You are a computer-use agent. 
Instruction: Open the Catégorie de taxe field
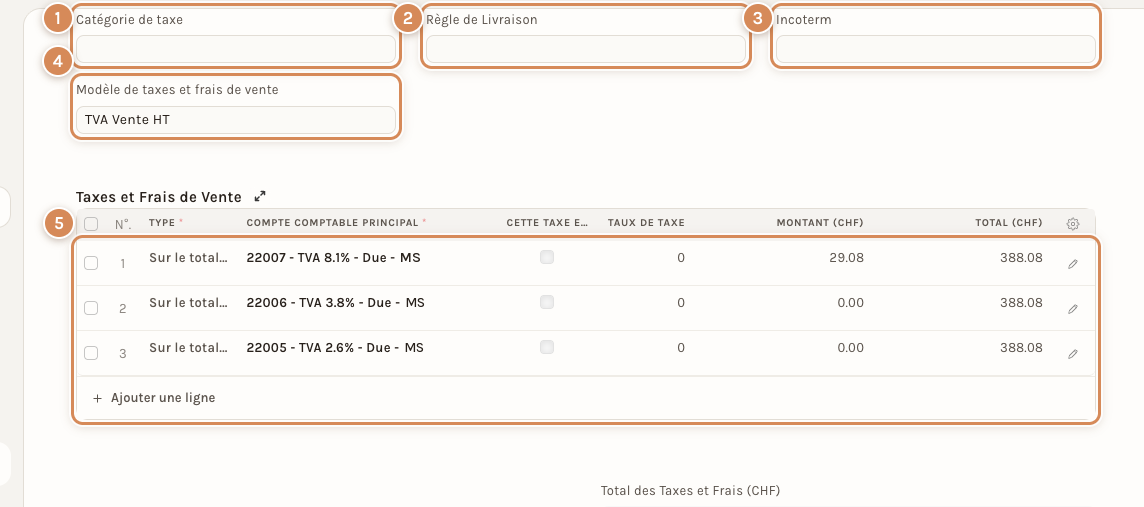tap(236, 49)
